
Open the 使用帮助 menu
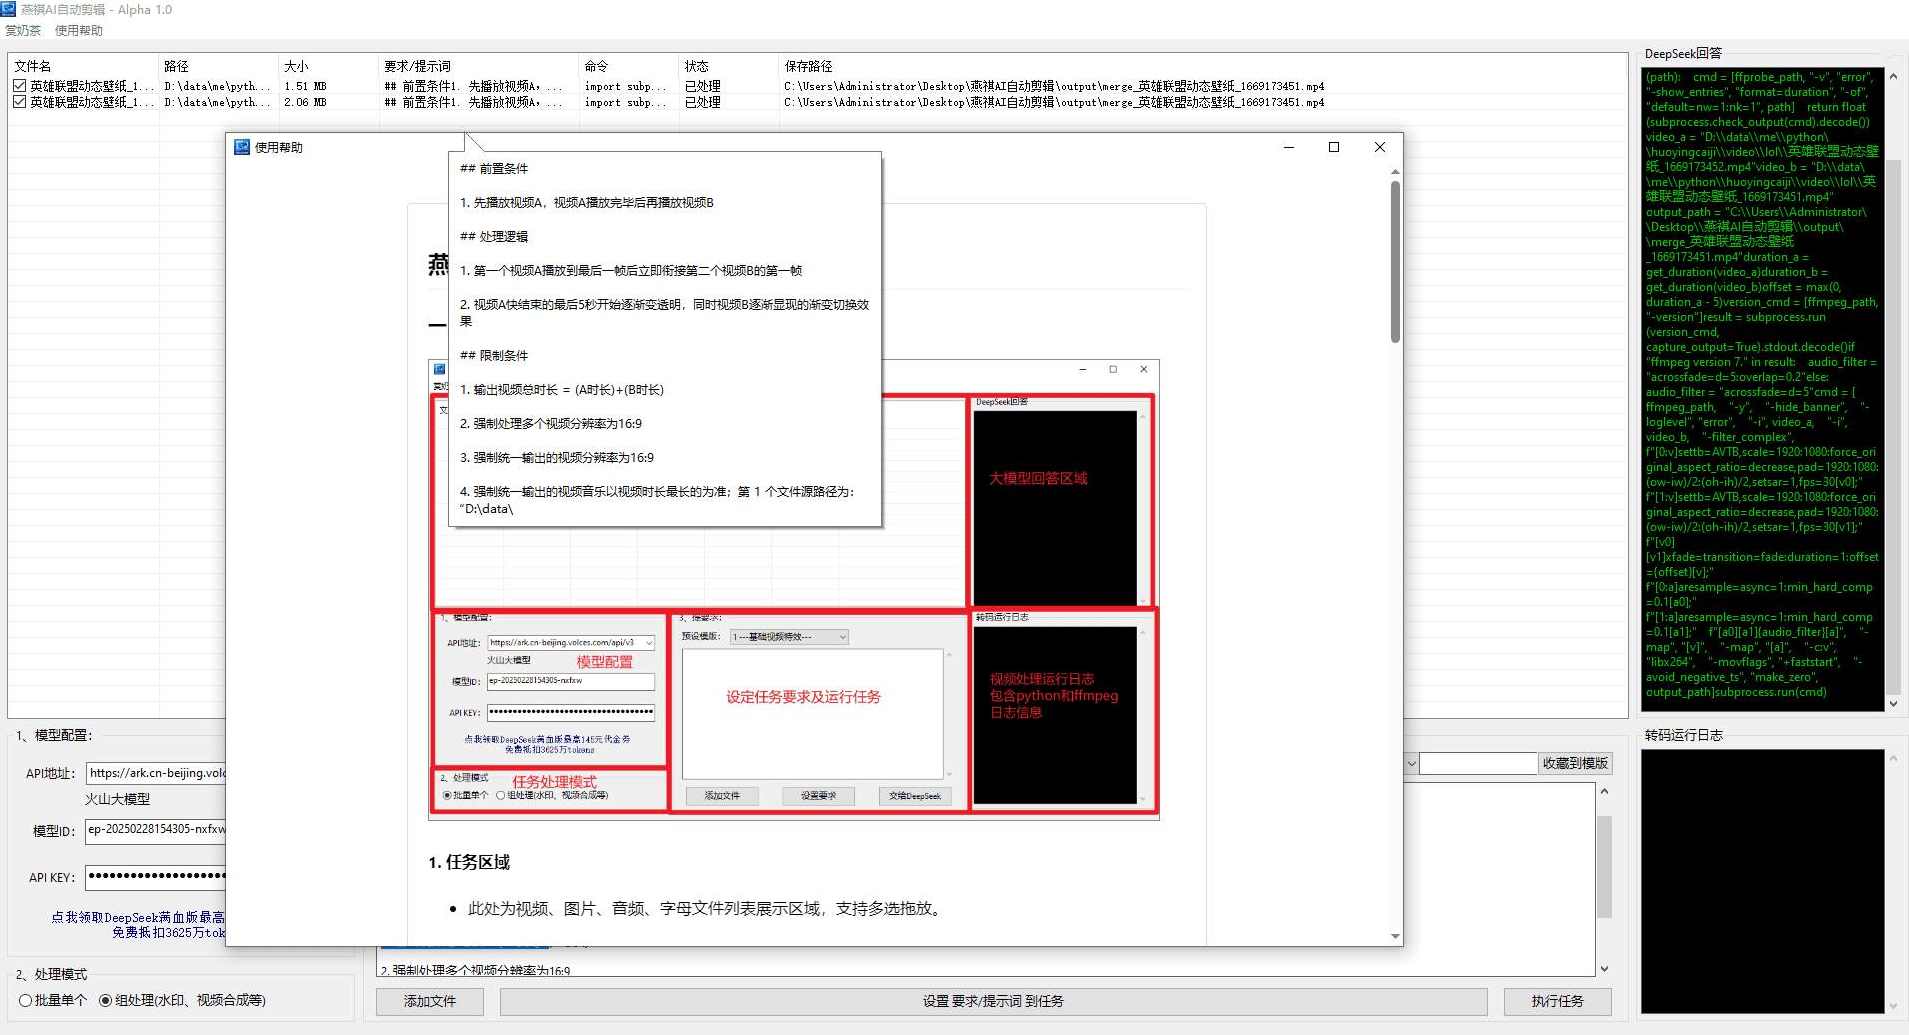tap(78, 29)
